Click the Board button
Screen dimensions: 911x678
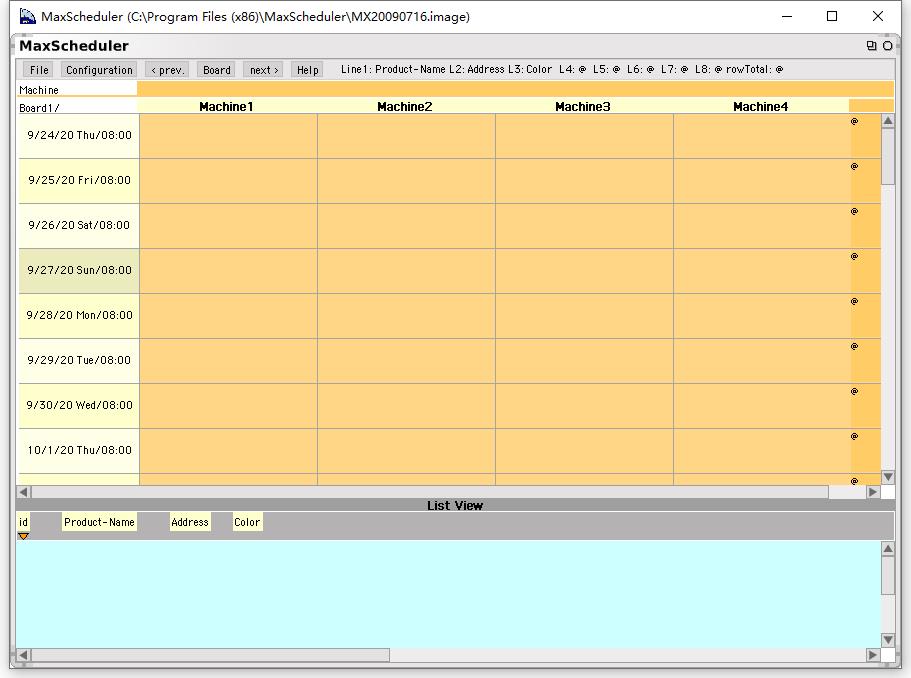[216, 70]
